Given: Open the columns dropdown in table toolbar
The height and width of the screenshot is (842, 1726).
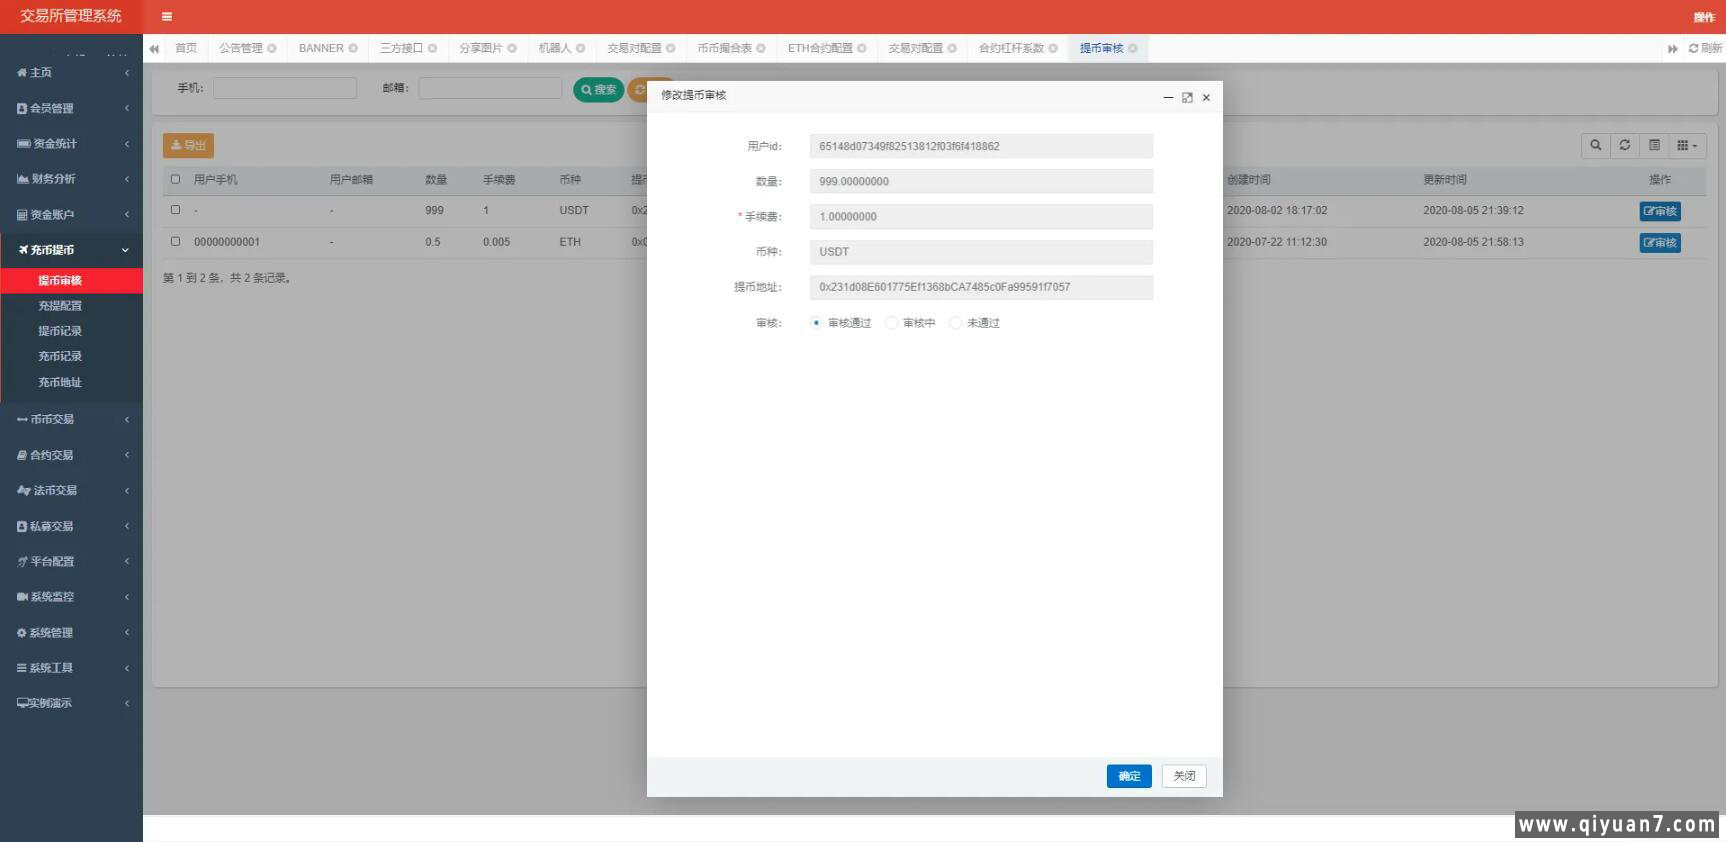Looking at the screenshot, I should 1686,145.
